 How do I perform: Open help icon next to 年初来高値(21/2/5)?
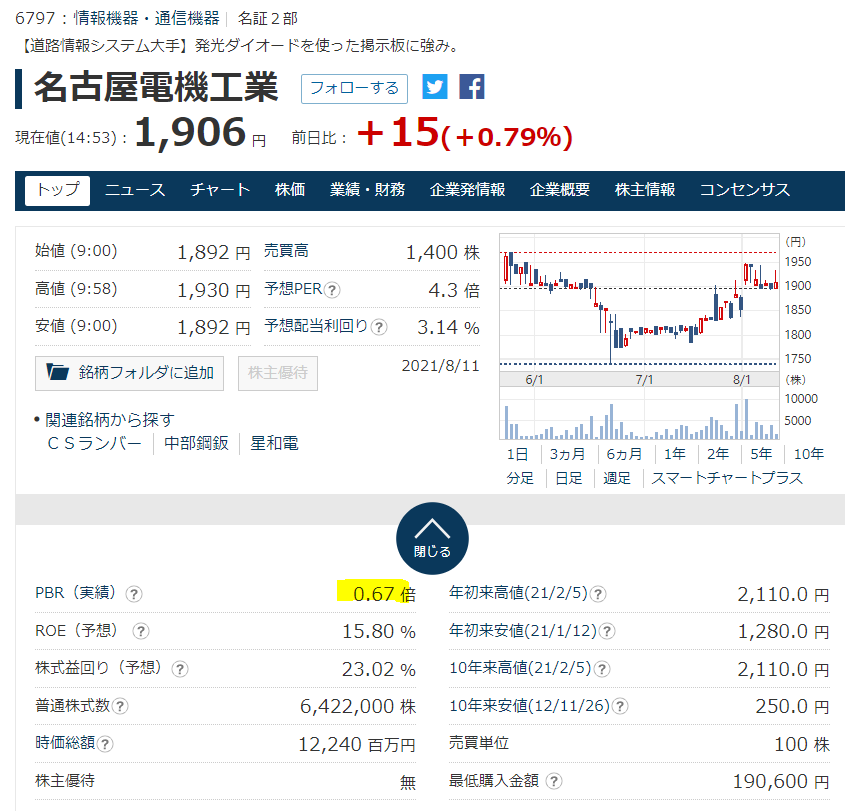pyautogui.click(x=597, y=594)
